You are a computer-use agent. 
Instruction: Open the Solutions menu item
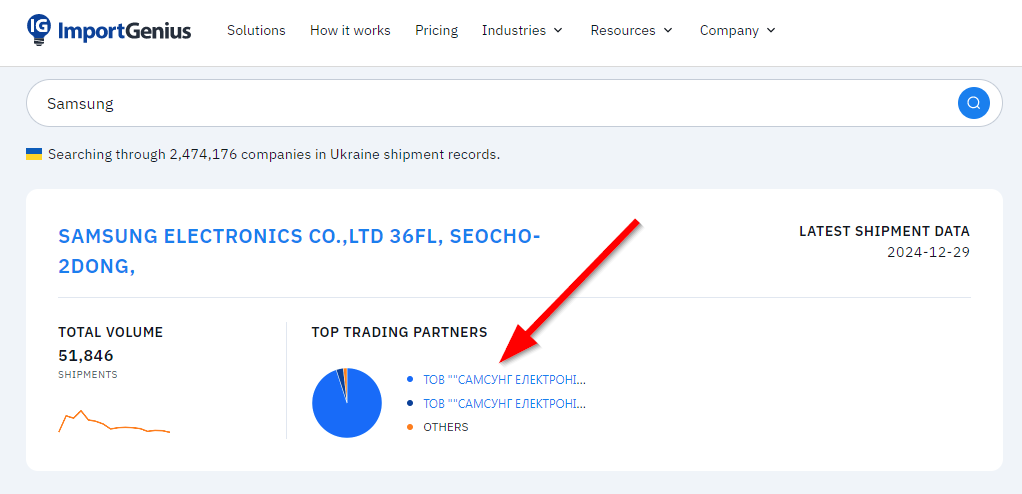[x=256, y=30]
